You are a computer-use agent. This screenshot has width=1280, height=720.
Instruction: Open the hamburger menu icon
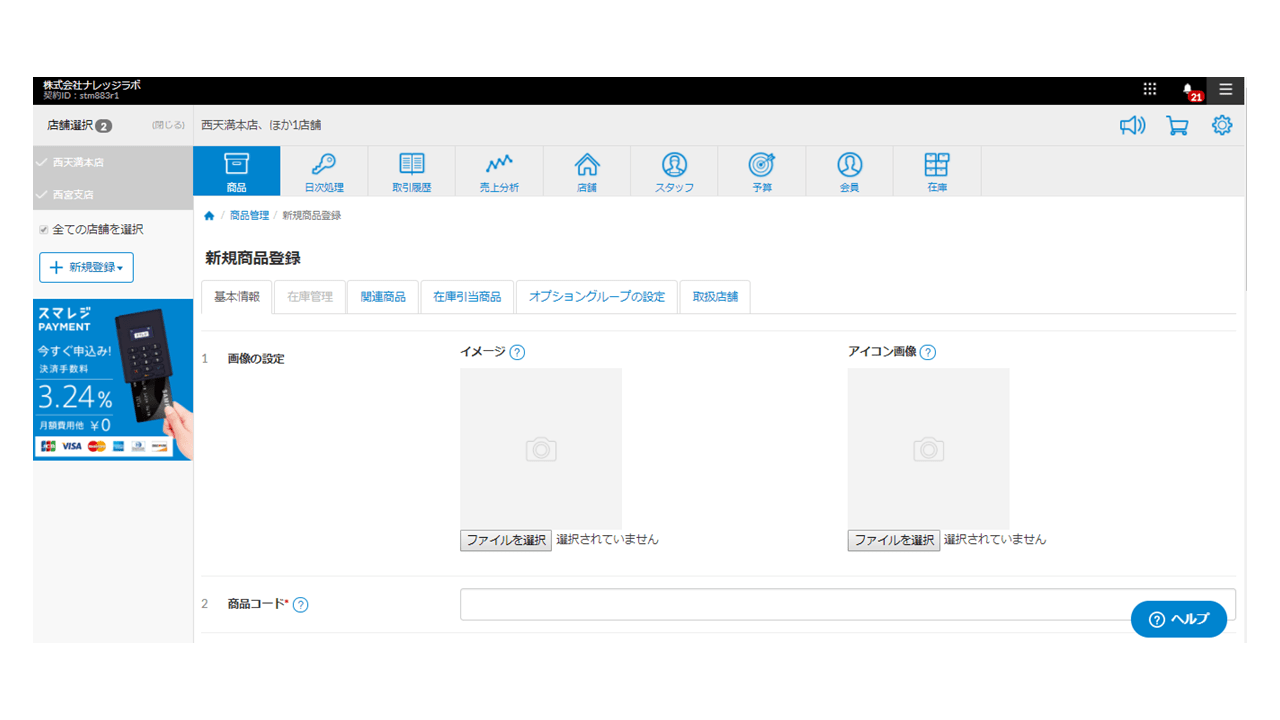pyautogui.click(x=1226, y=90)
